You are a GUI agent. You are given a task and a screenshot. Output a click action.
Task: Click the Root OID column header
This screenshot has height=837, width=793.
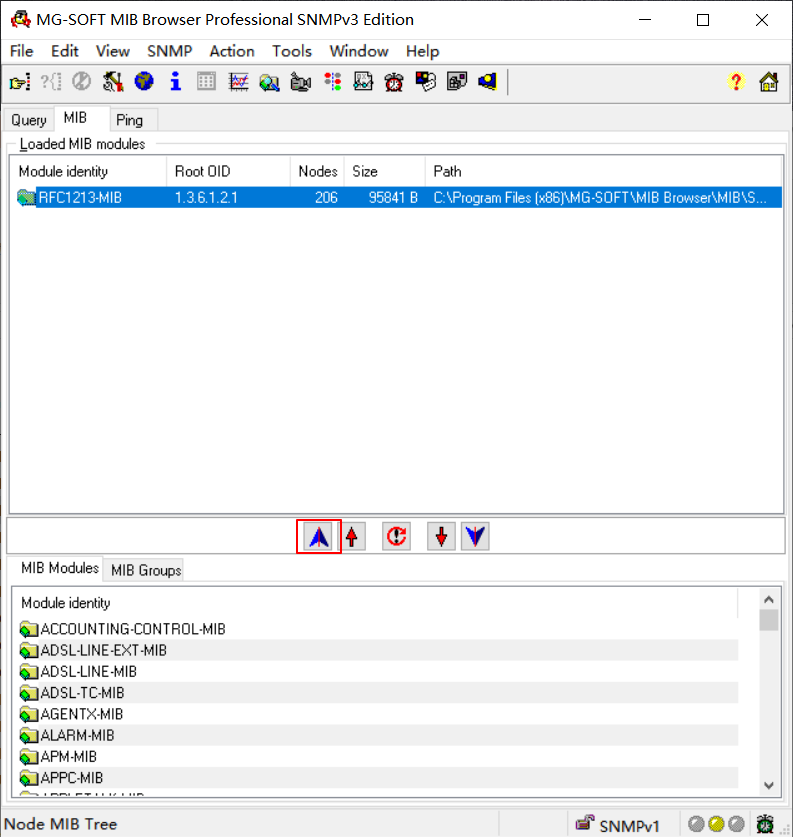(228, 171)
